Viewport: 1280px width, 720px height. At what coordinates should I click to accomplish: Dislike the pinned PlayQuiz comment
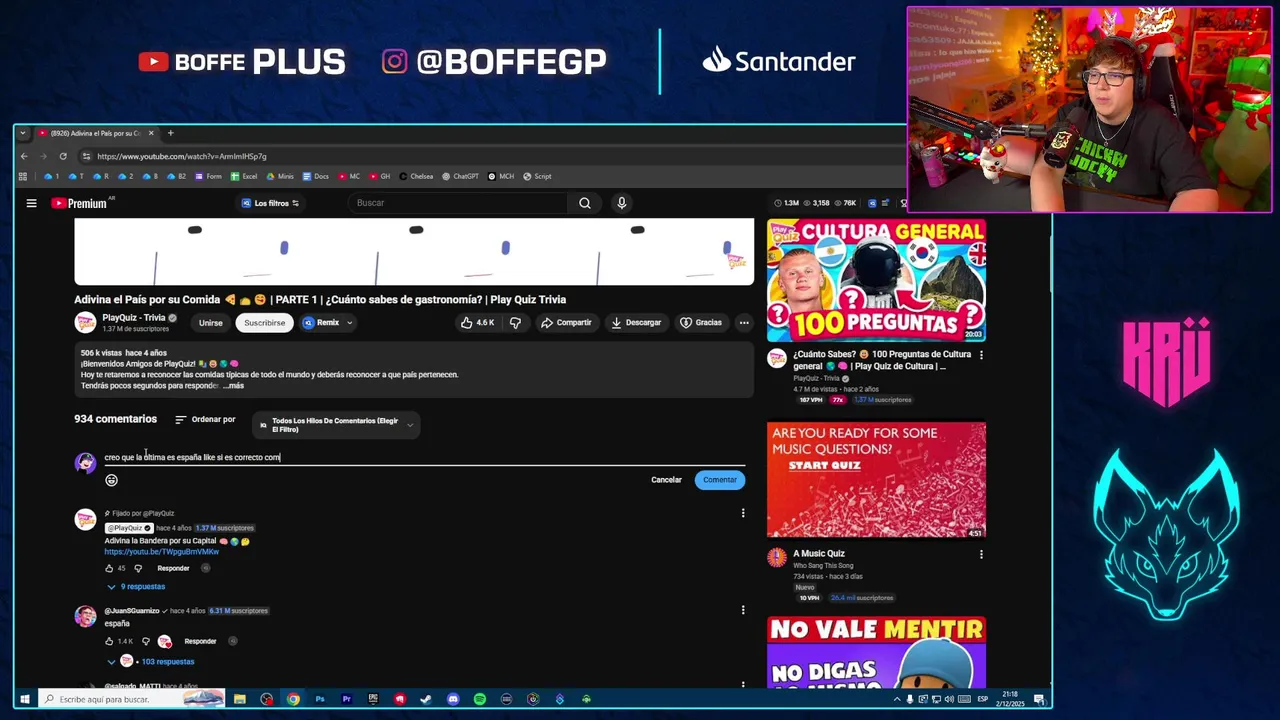click(x=138, y=568)
